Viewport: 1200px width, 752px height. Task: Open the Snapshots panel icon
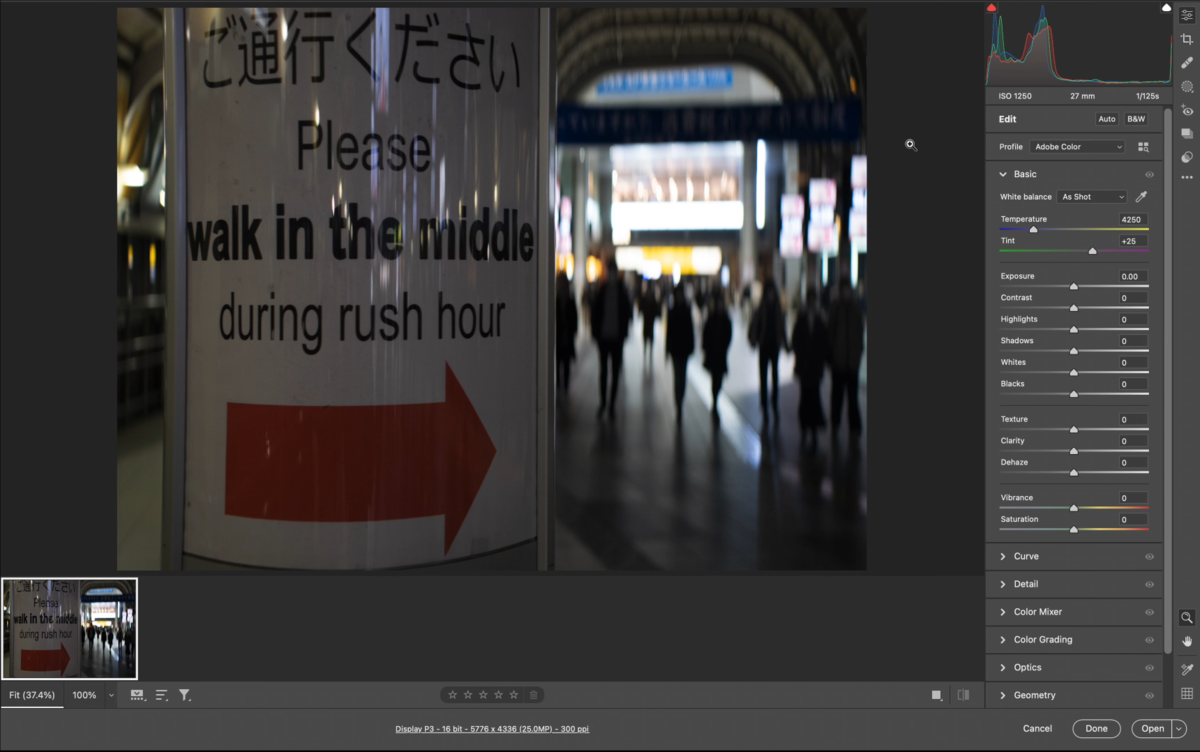[x=1187, y=134]
